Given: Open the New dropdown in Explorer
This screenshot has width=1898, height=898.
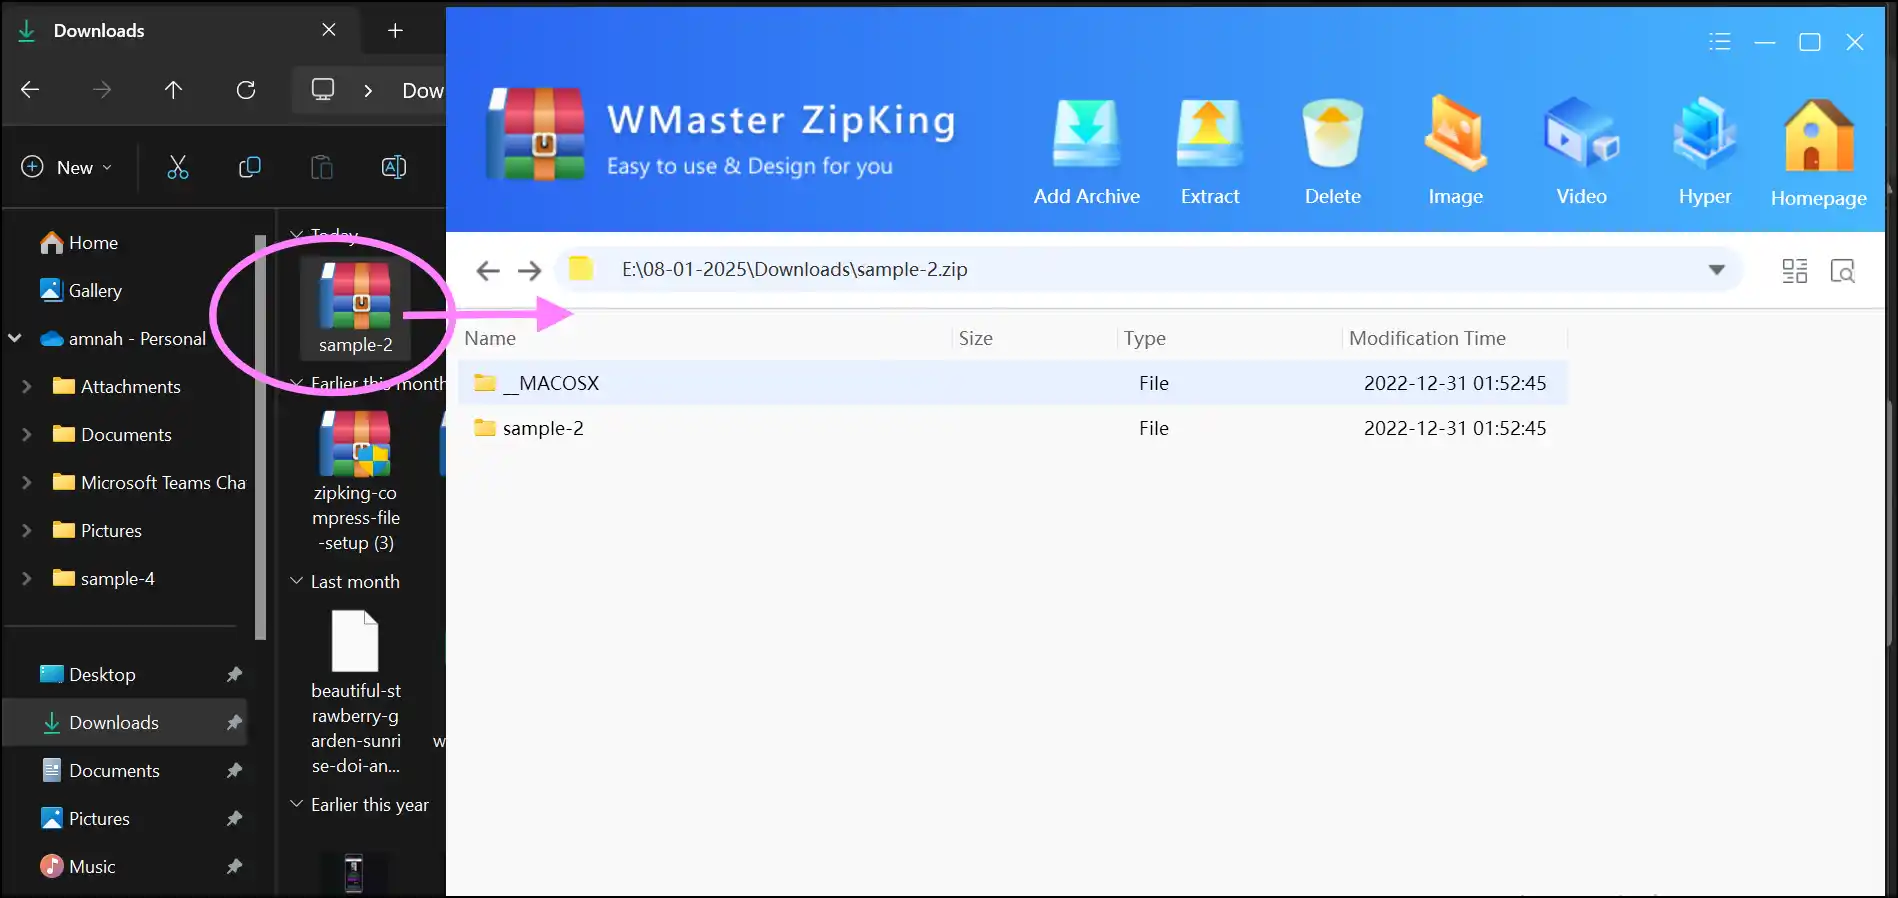Looking at the screenshot, I should (67, 167).
